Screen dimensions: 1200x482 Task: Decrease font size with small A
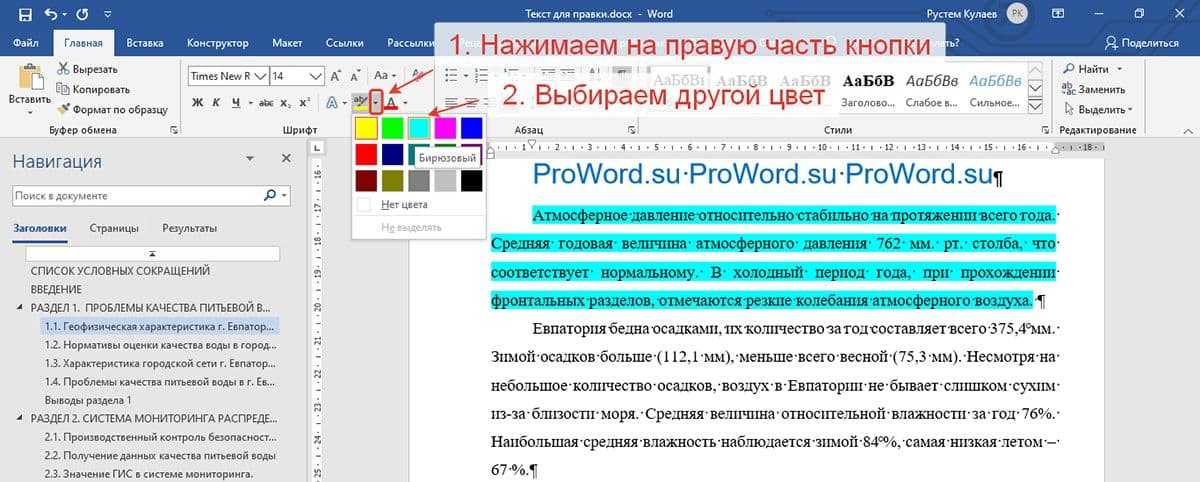click(353, 76)
